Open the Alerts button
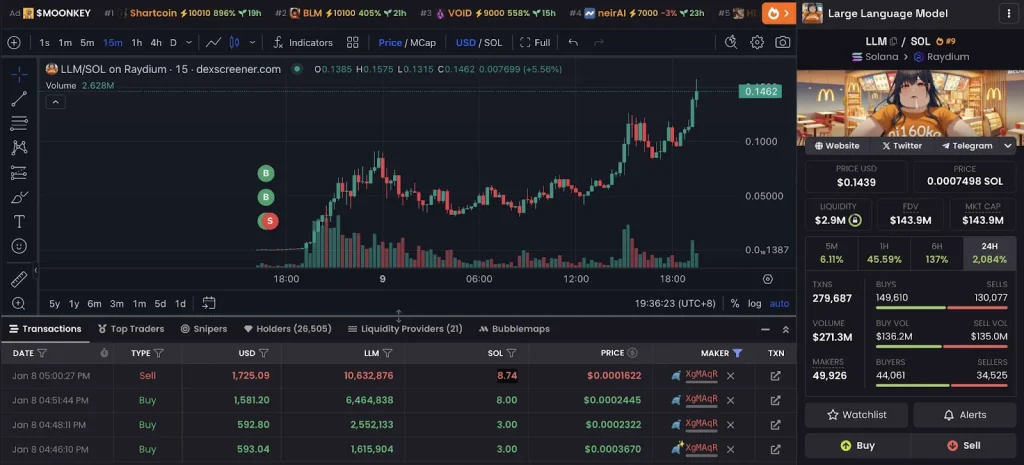This screenshot has height=465, width=1024. click(x=965, y=415)
